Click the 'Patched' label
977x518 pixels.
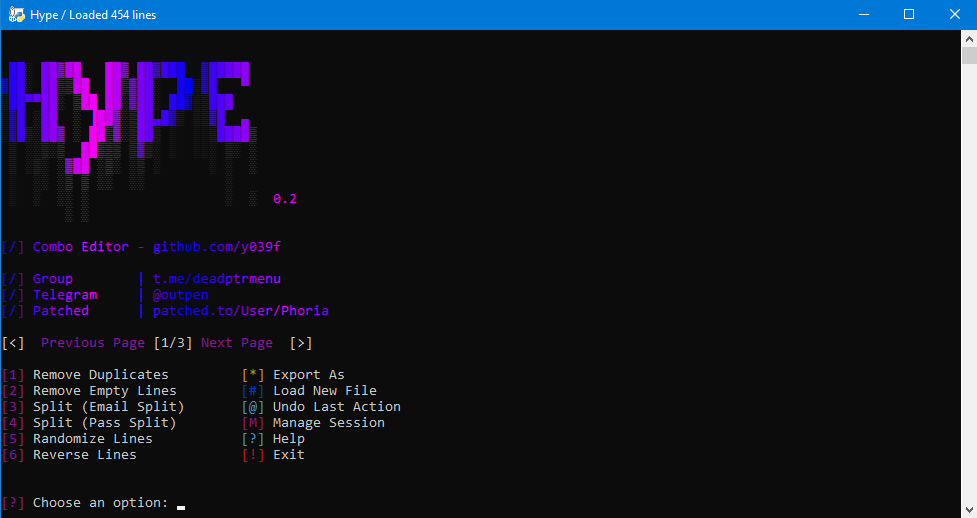[61, 310]
